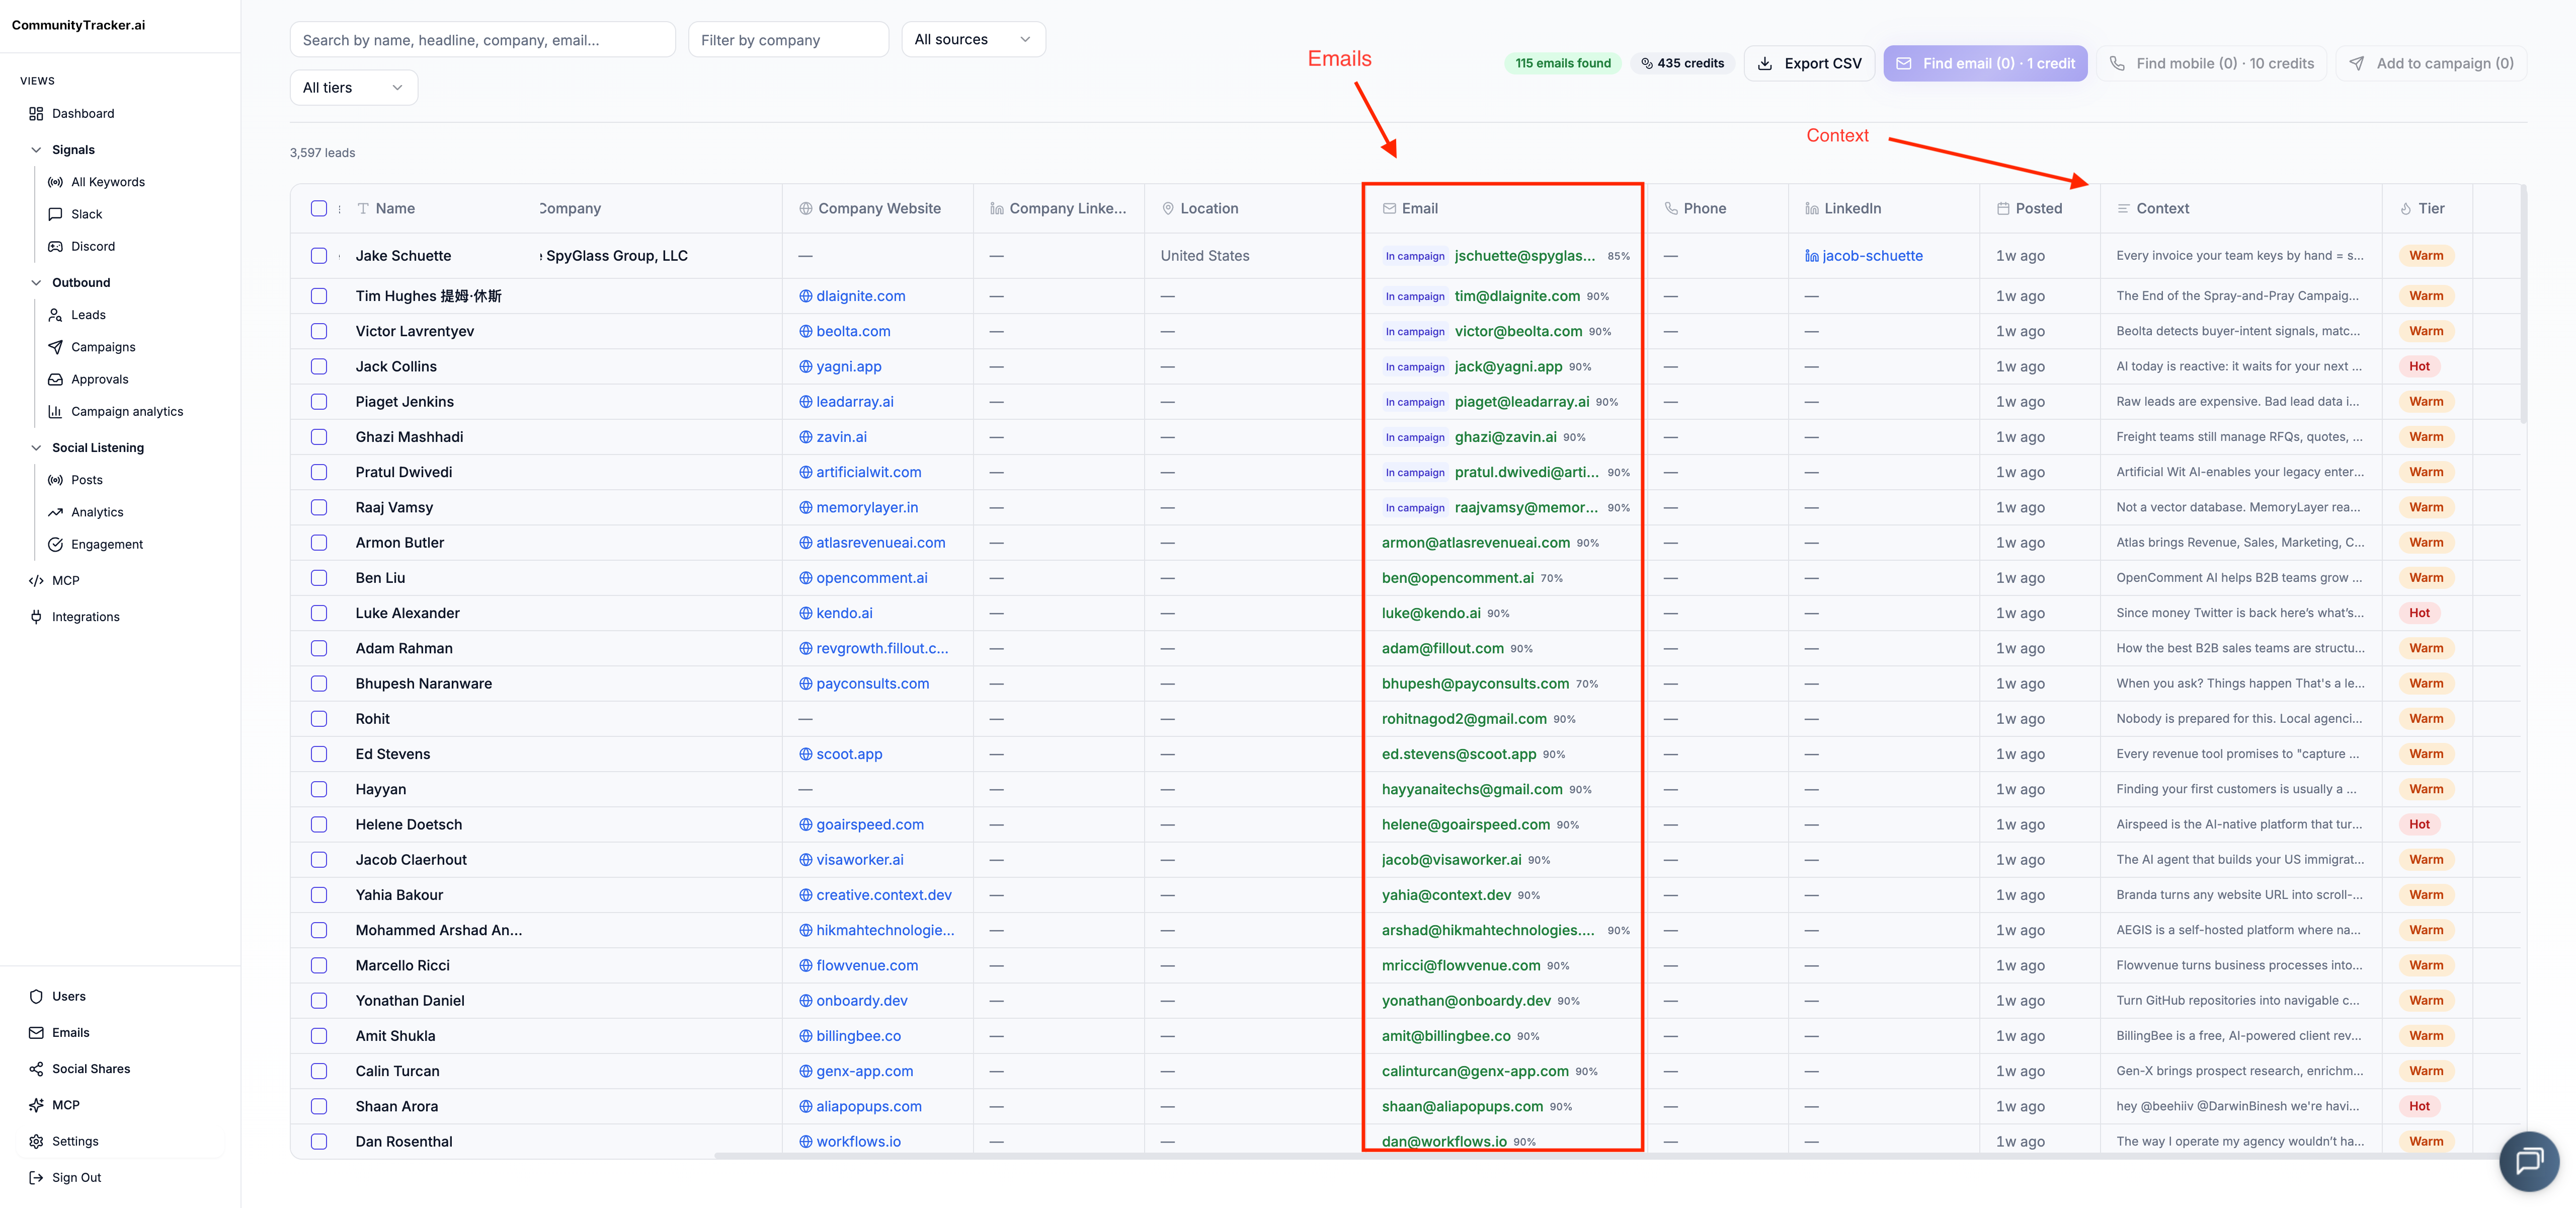
Task: Click the globe icon beside dlaignite.com
Action: [806, 296]
